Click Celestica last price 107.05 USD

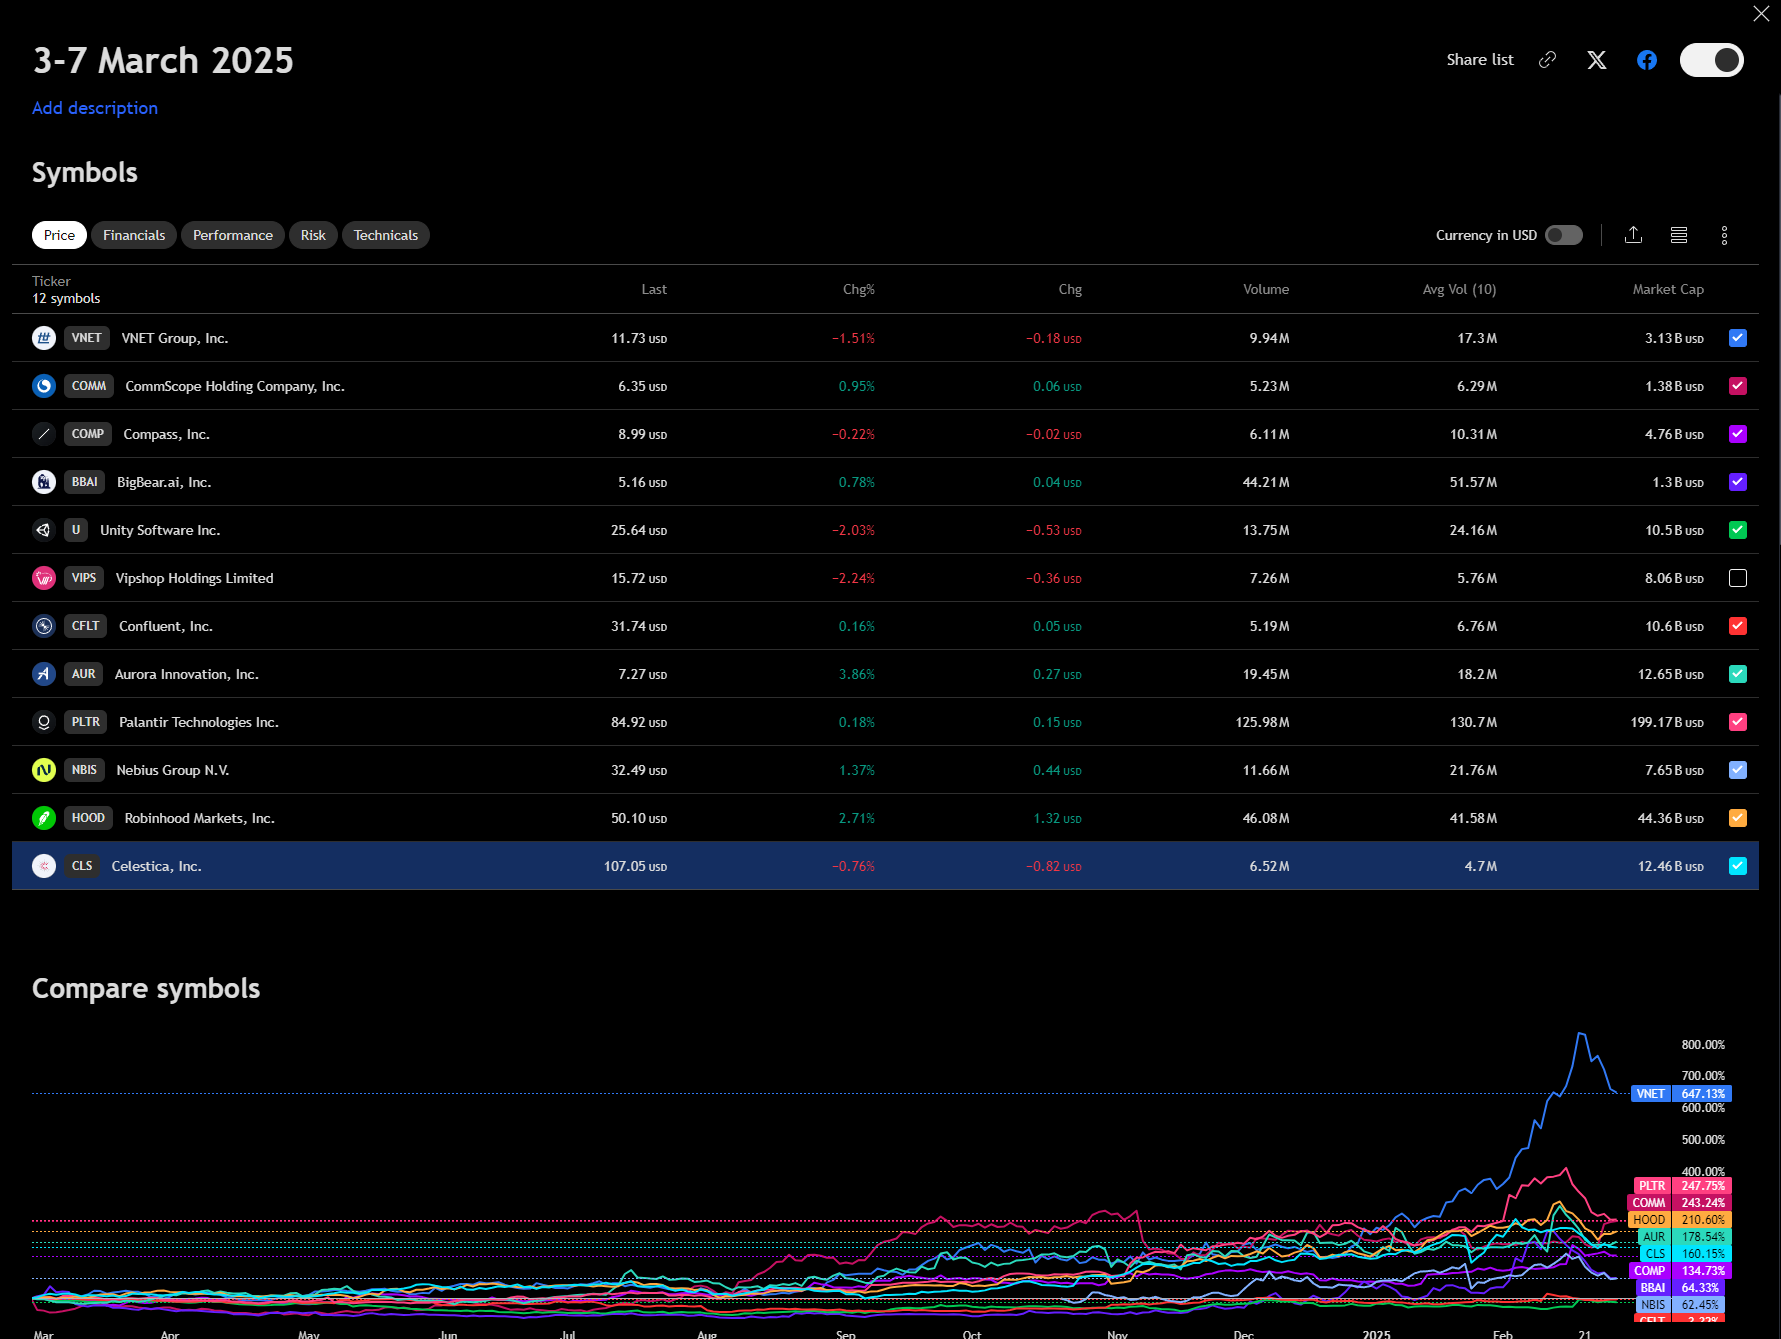tap(635, 866)
